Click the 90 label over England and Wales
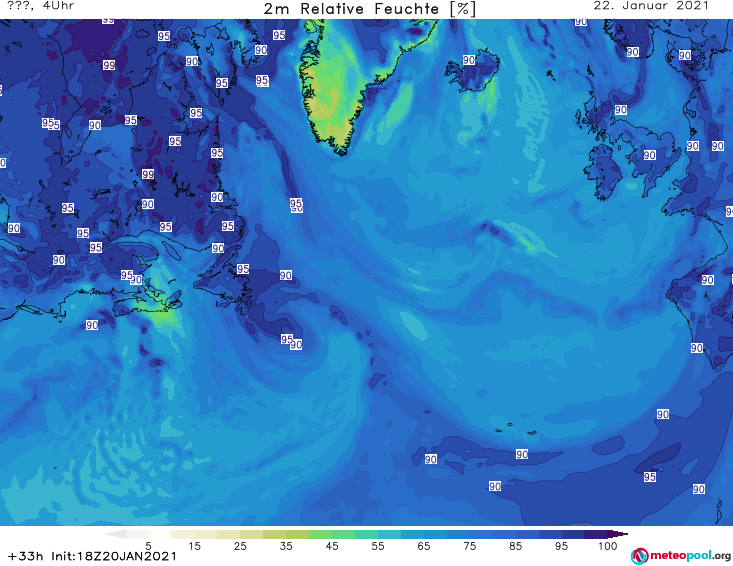733x566 pixels. click(649, 155)
